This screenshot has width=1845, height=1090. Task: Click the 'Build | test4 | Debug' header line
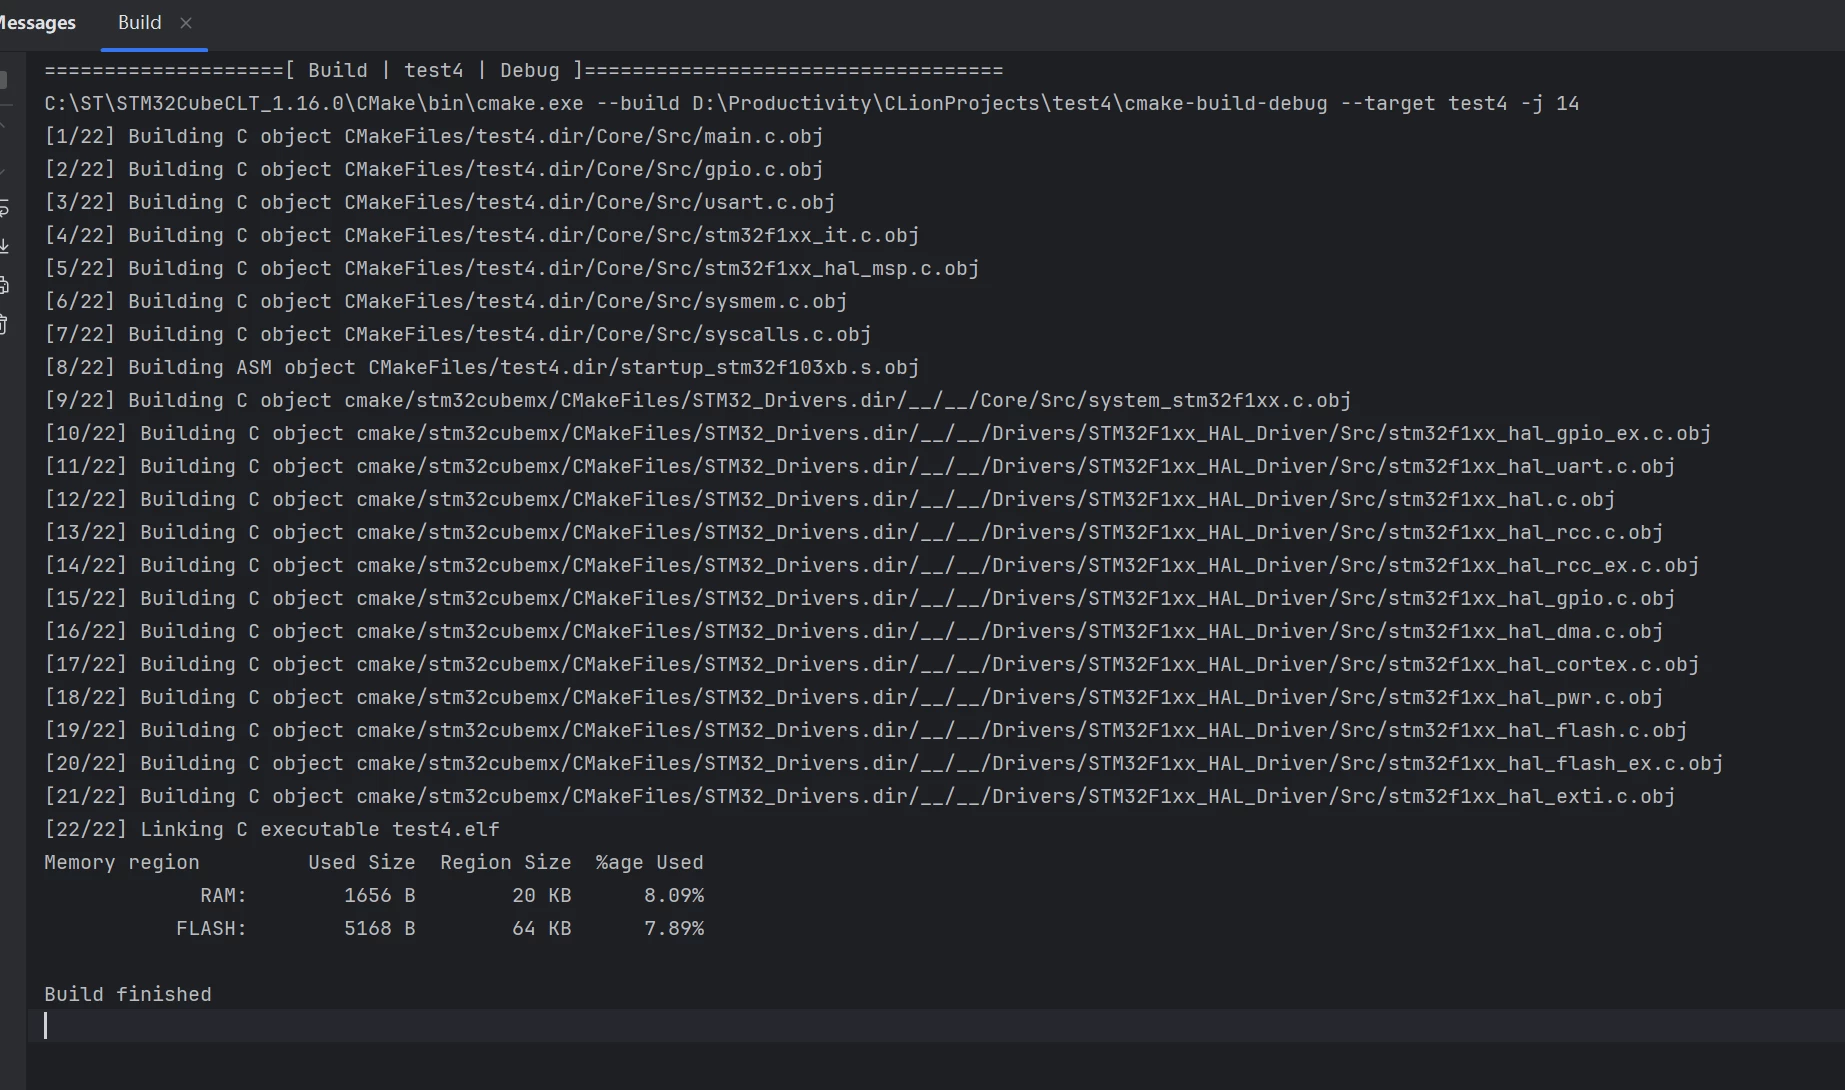[523, 71]
